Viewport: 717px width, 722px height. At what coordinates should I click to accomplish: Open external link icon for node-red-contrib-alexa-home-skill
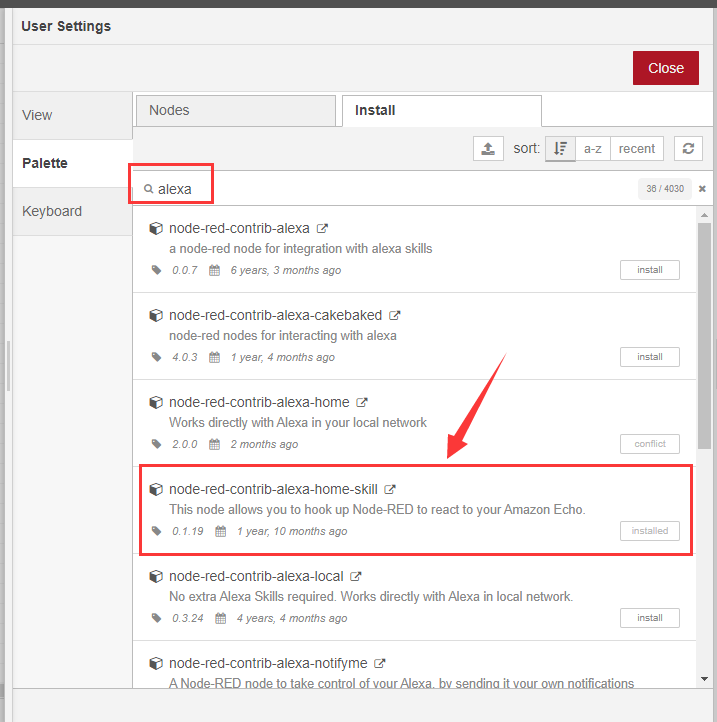[x=390, y=489]
